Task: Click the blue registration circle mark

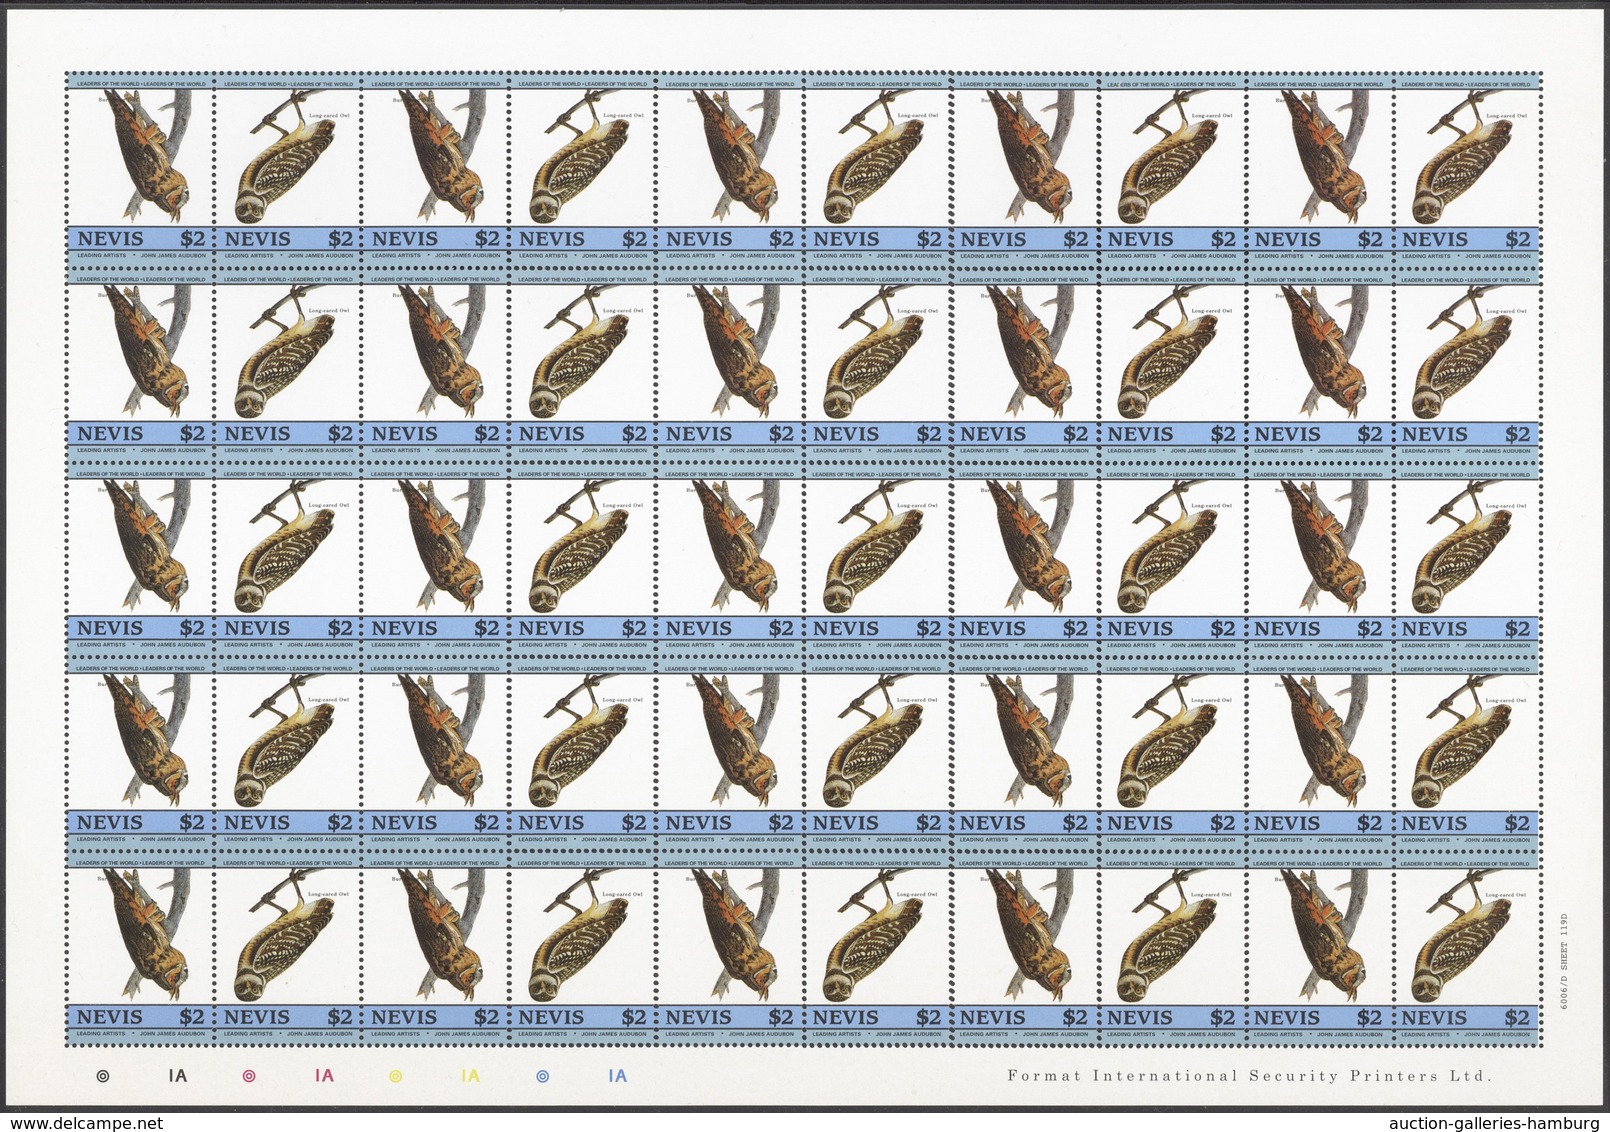Action: coord(542,1076)
